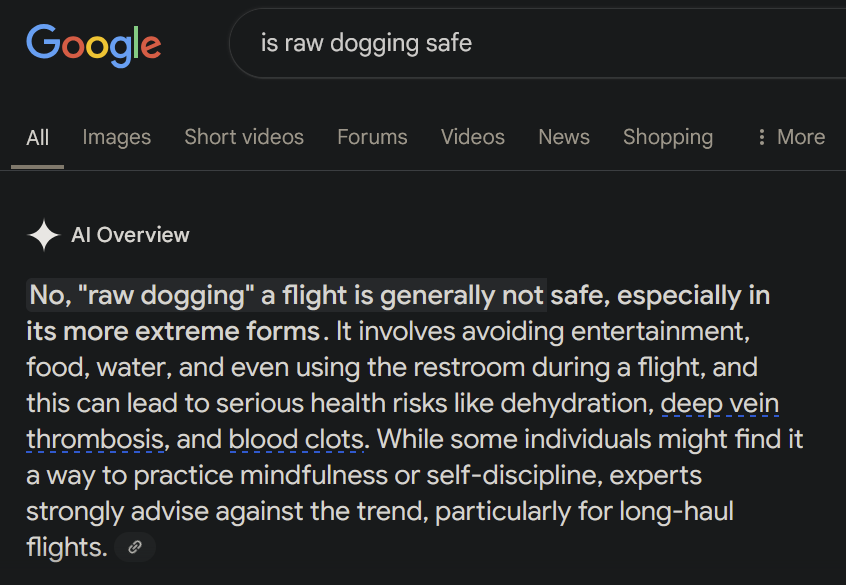The height and width of the screenshot is (585, 846).
Task: Click the highlighted 'No, raw dogging a flight' text
Action: click(286, 295)
